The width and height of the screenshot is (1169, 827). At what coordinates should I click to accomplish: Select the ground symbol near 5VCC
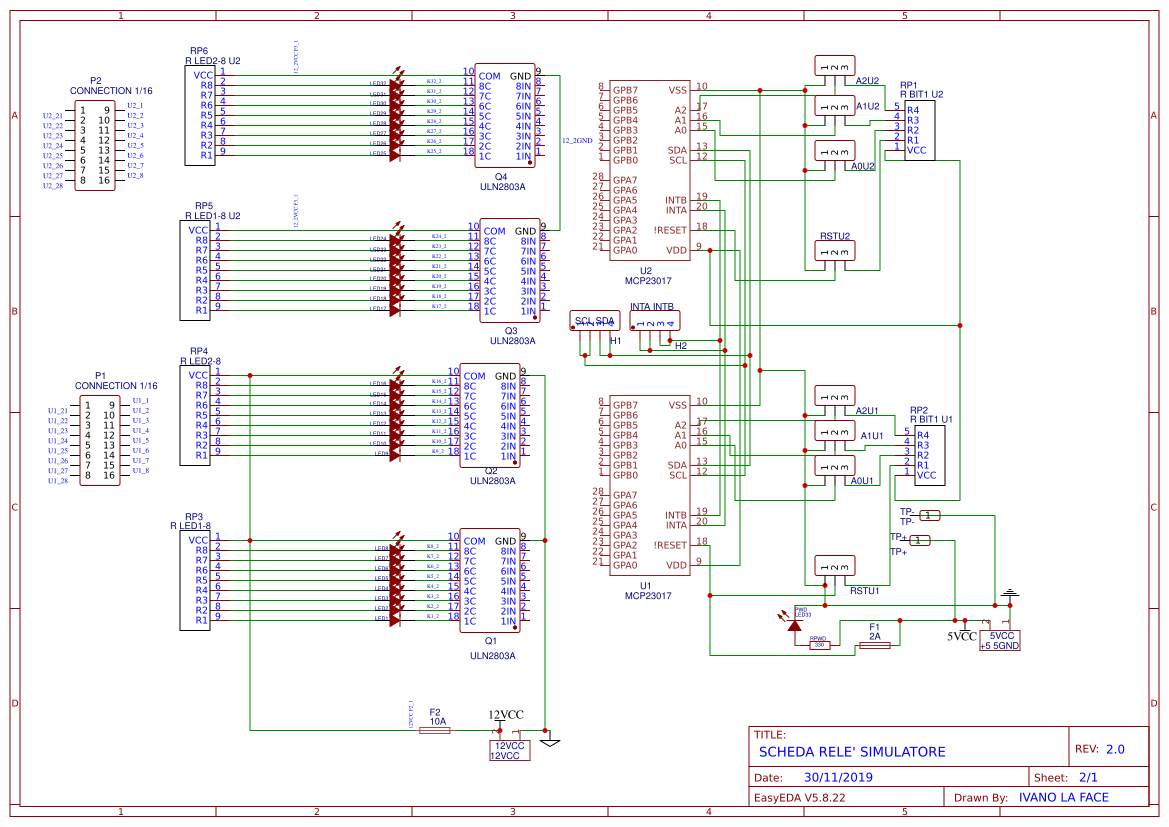click(x=1009, y=592)
